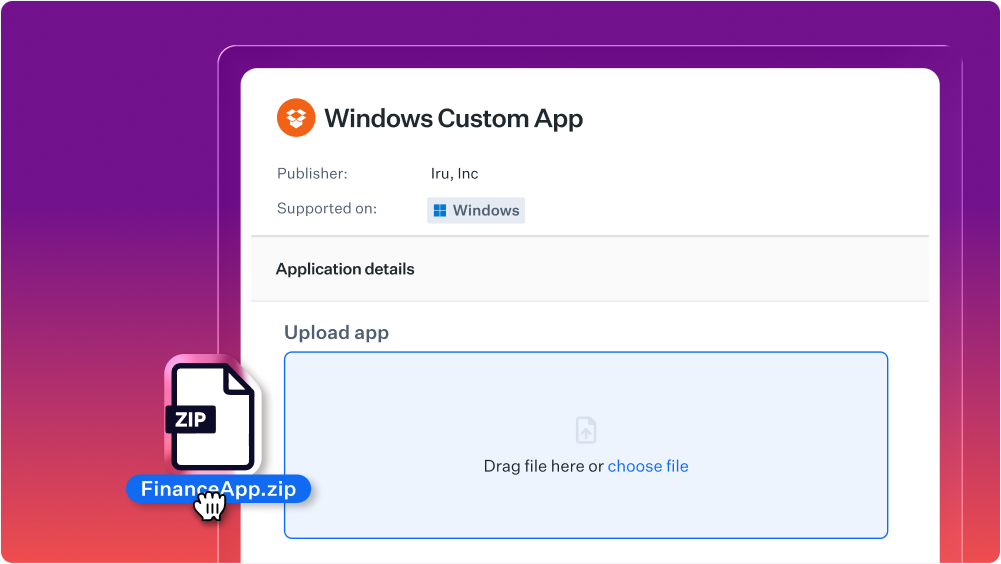This screenshot has width=1001, height=564.
Task: Click the orange Windows Custom App logo icon
Action: coord(296,118)
